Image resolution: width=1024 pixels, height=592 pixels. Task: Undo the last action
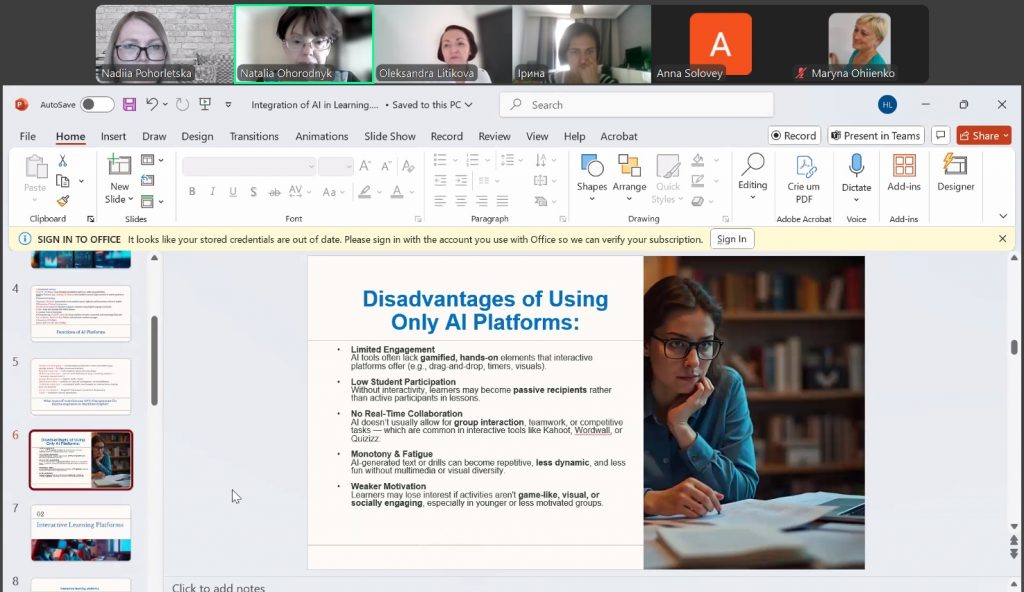coord(152,104)
